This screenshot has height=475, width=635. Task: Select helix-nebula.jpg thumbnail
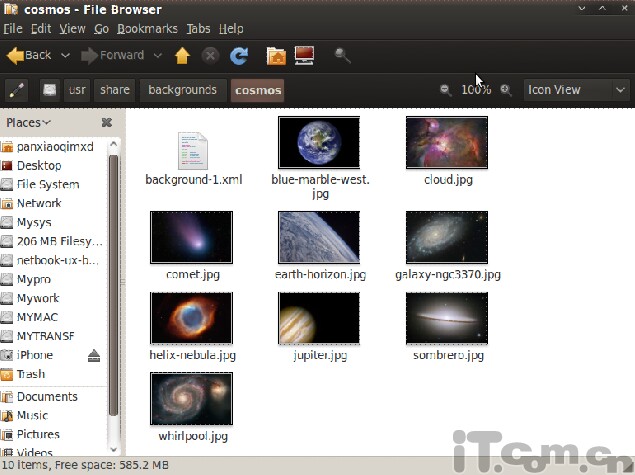191,318
